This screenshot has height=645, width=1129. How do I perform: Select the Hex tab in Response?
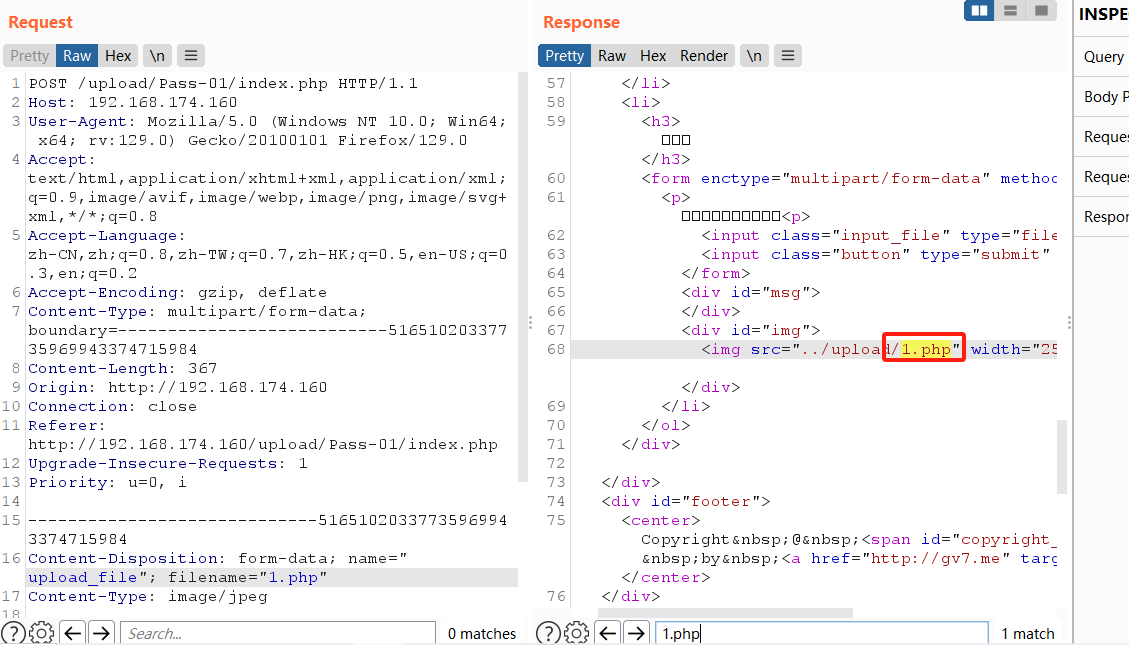tap(653, 55)
